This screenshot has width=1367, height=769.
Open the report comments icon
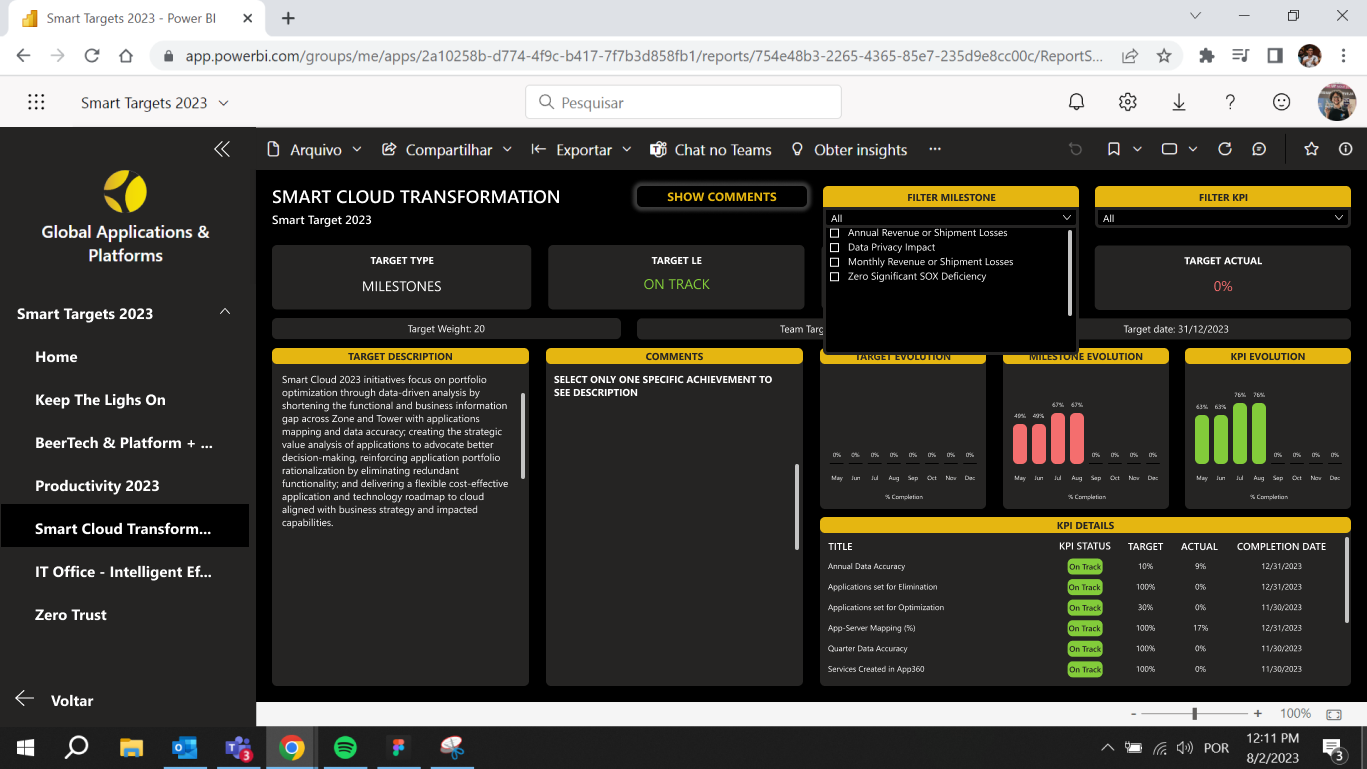click(x=1259, y=149)
